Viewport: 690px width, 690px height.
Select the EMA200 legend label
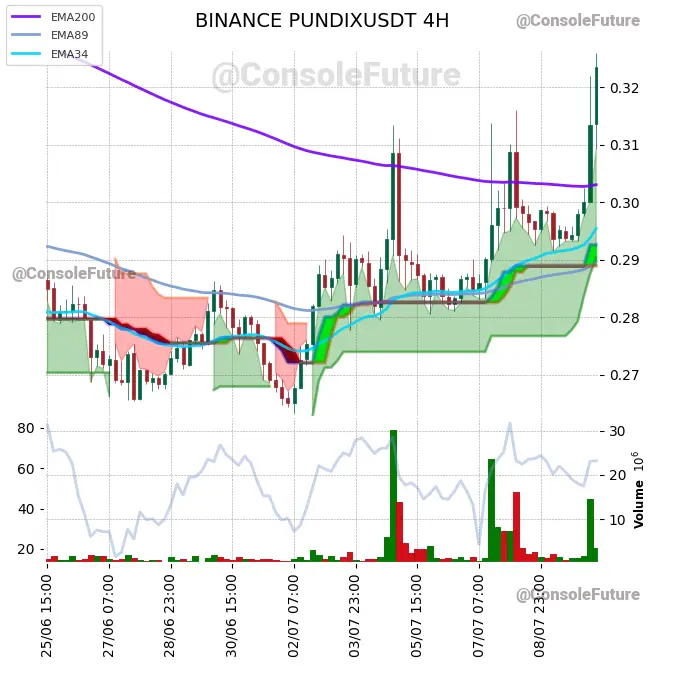[73, 17]
